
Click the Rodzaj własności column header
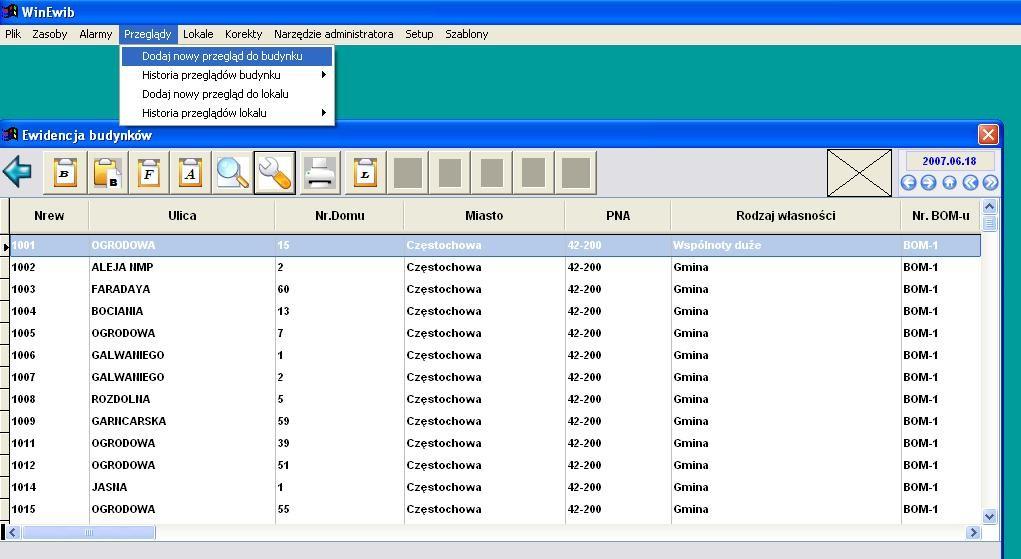click(785, 216)
